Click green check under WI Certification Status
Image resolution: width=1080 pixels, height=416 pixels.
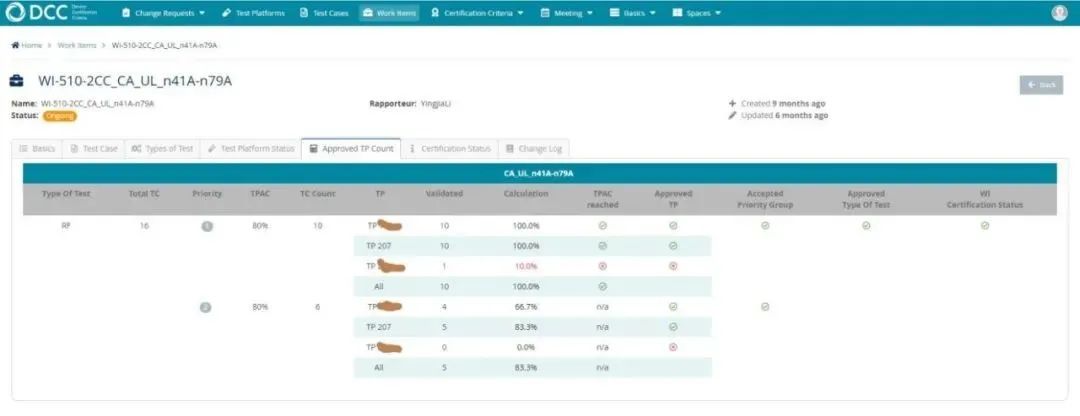point(984,226)
